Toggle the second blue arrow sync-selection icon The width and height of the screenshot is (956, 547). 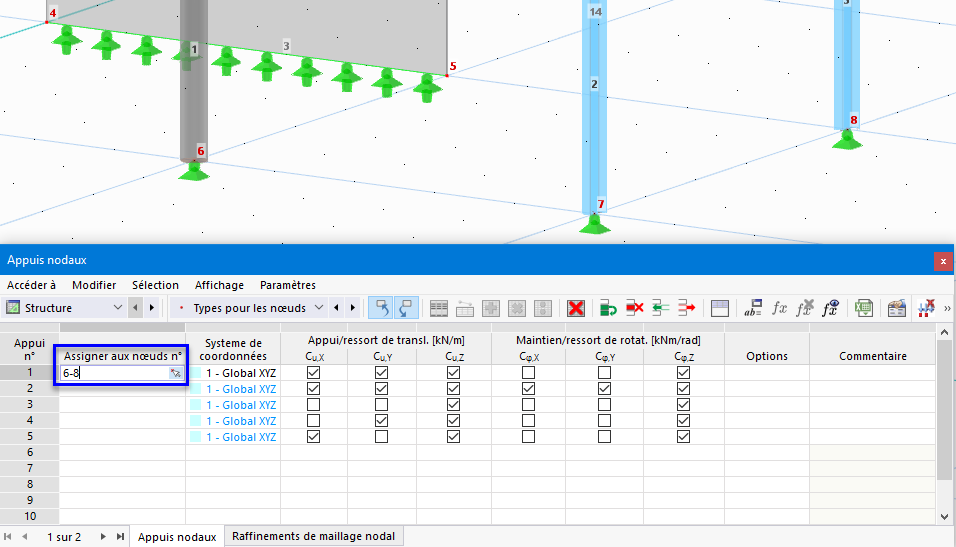[x=406, y=308]
